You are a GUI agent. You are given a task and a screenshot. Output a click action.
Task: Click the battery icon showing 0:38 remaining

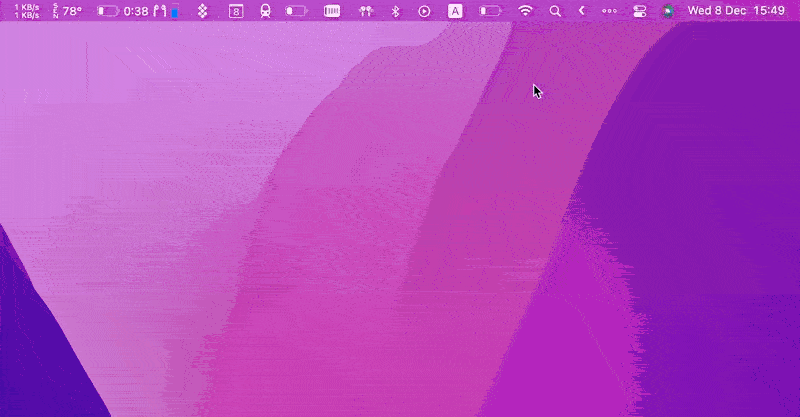(x=122, y=11)
